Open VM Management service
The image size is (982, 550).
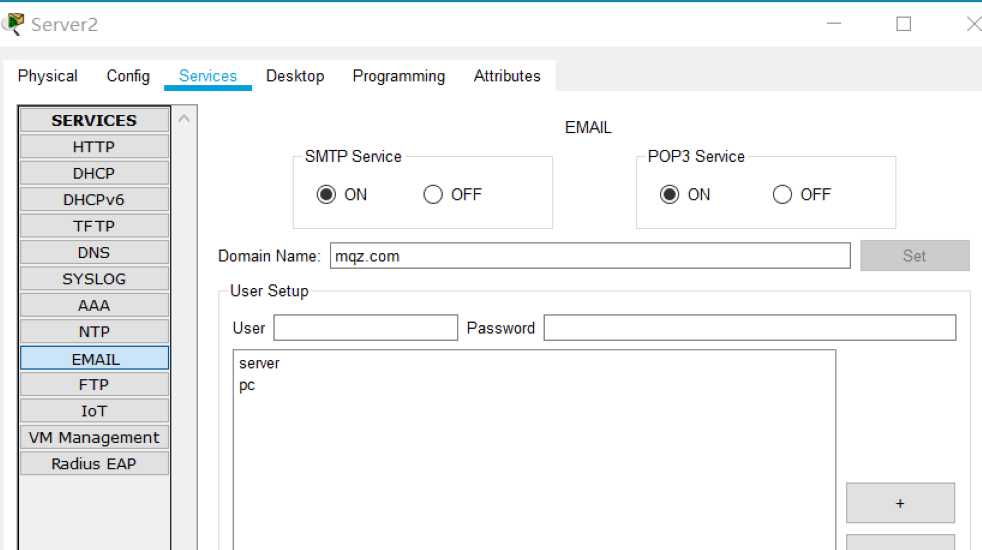click(x=95, y=437)
